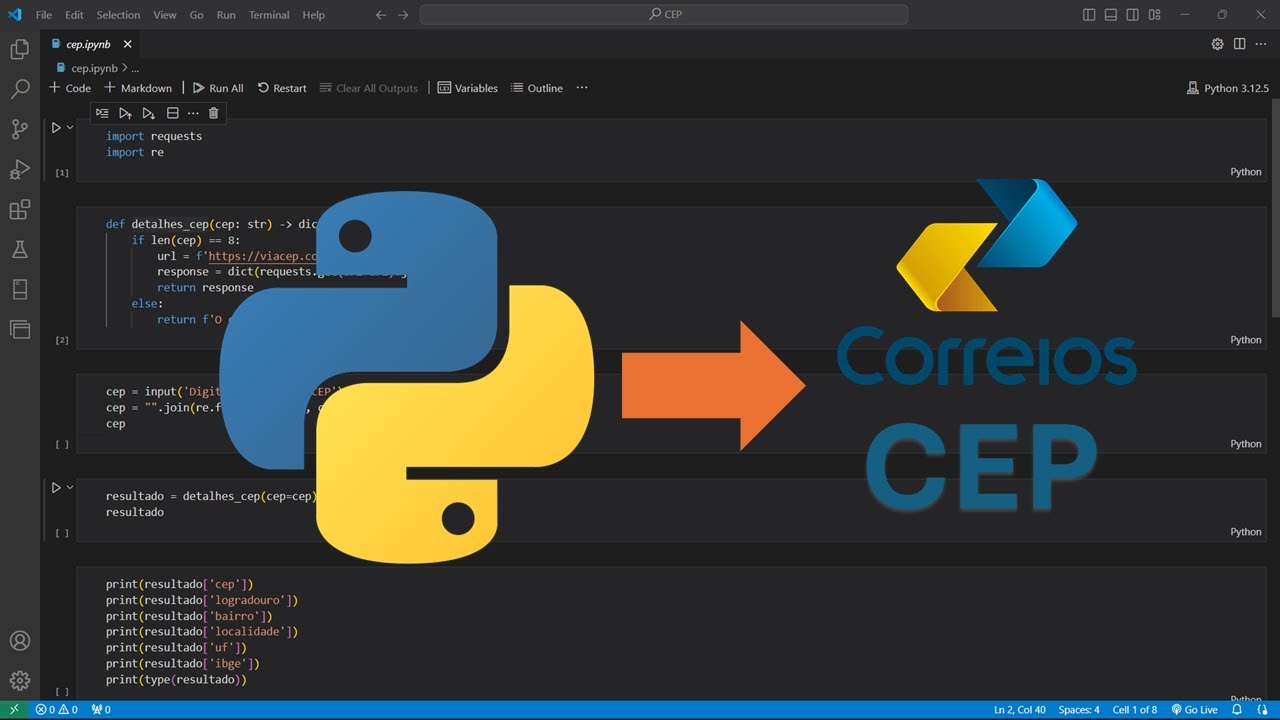Click Cell 1 of 8 status item
Screen dimensions: 1280x720
(1135, 710)
